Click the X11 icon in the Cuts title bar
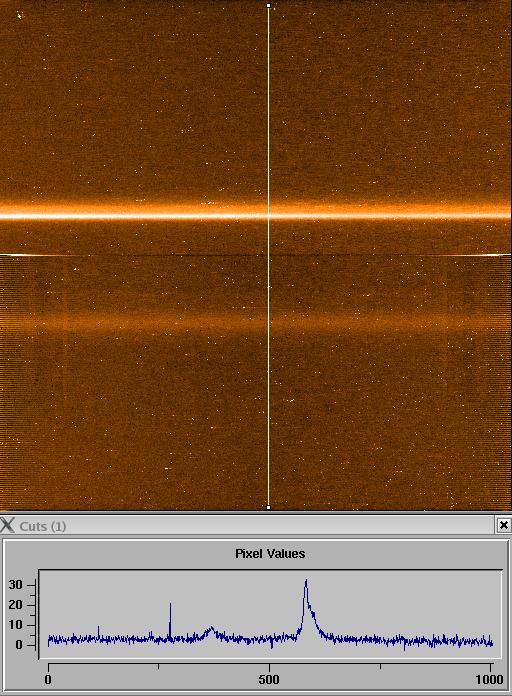 (8, 525)
